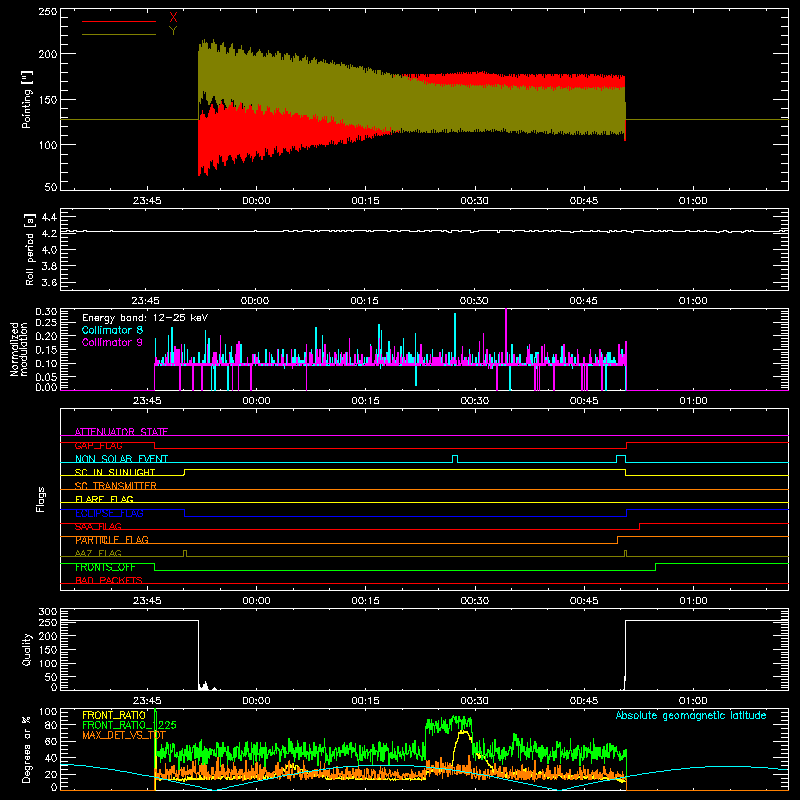Click the 00:45 tick under Flags plot
Image resolution: width=800 pixels, height=800 pixels.
584,601
